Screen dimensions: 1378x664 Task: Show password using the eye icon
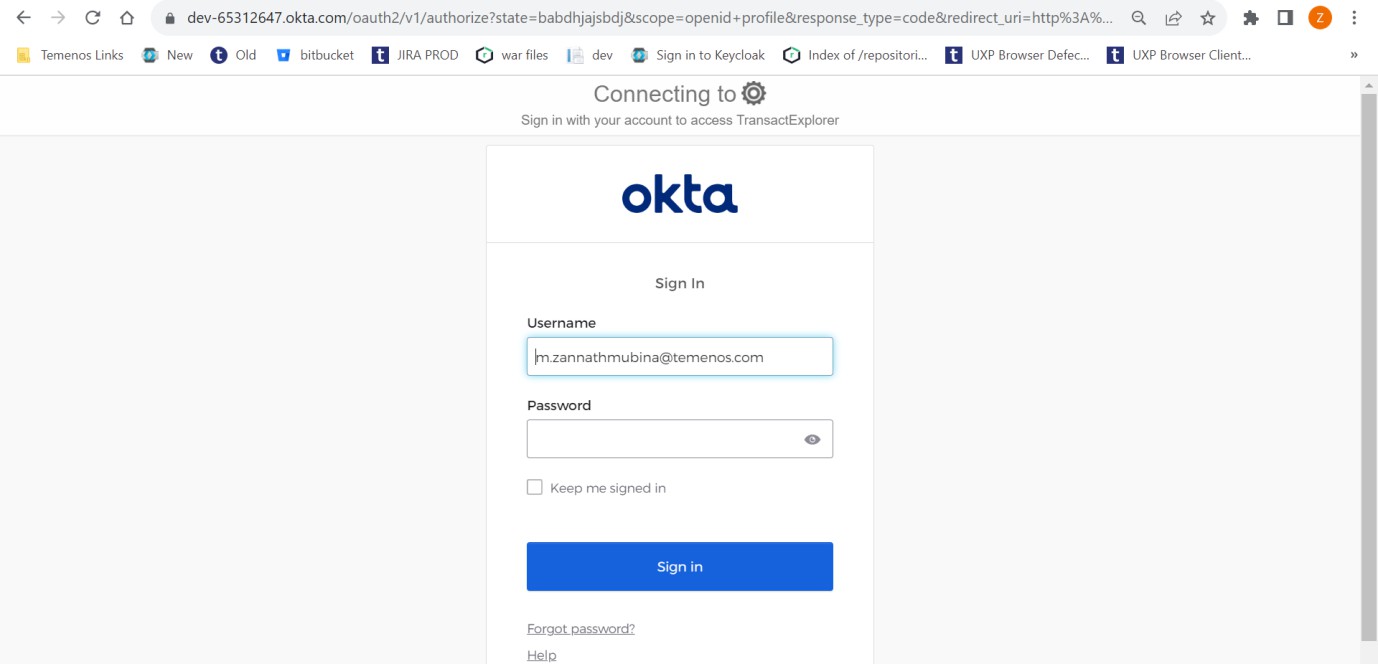point(812,439)
